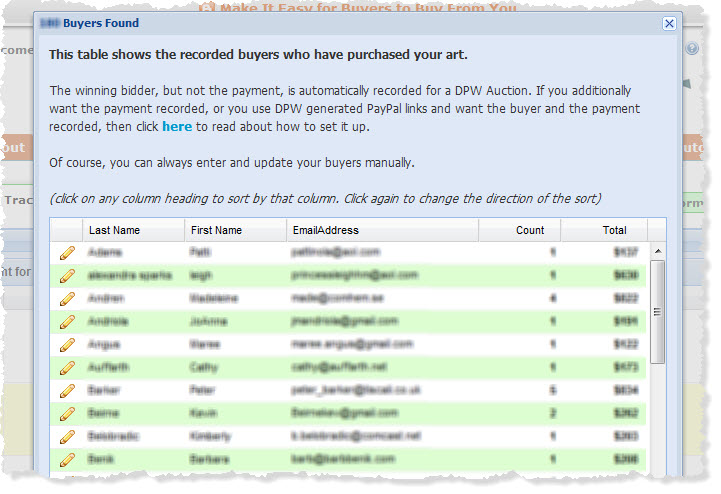The width and height of the screenshot is (721, 494).
Task: Edit the second row buyer with pencil icon
Action: [67, 276]
